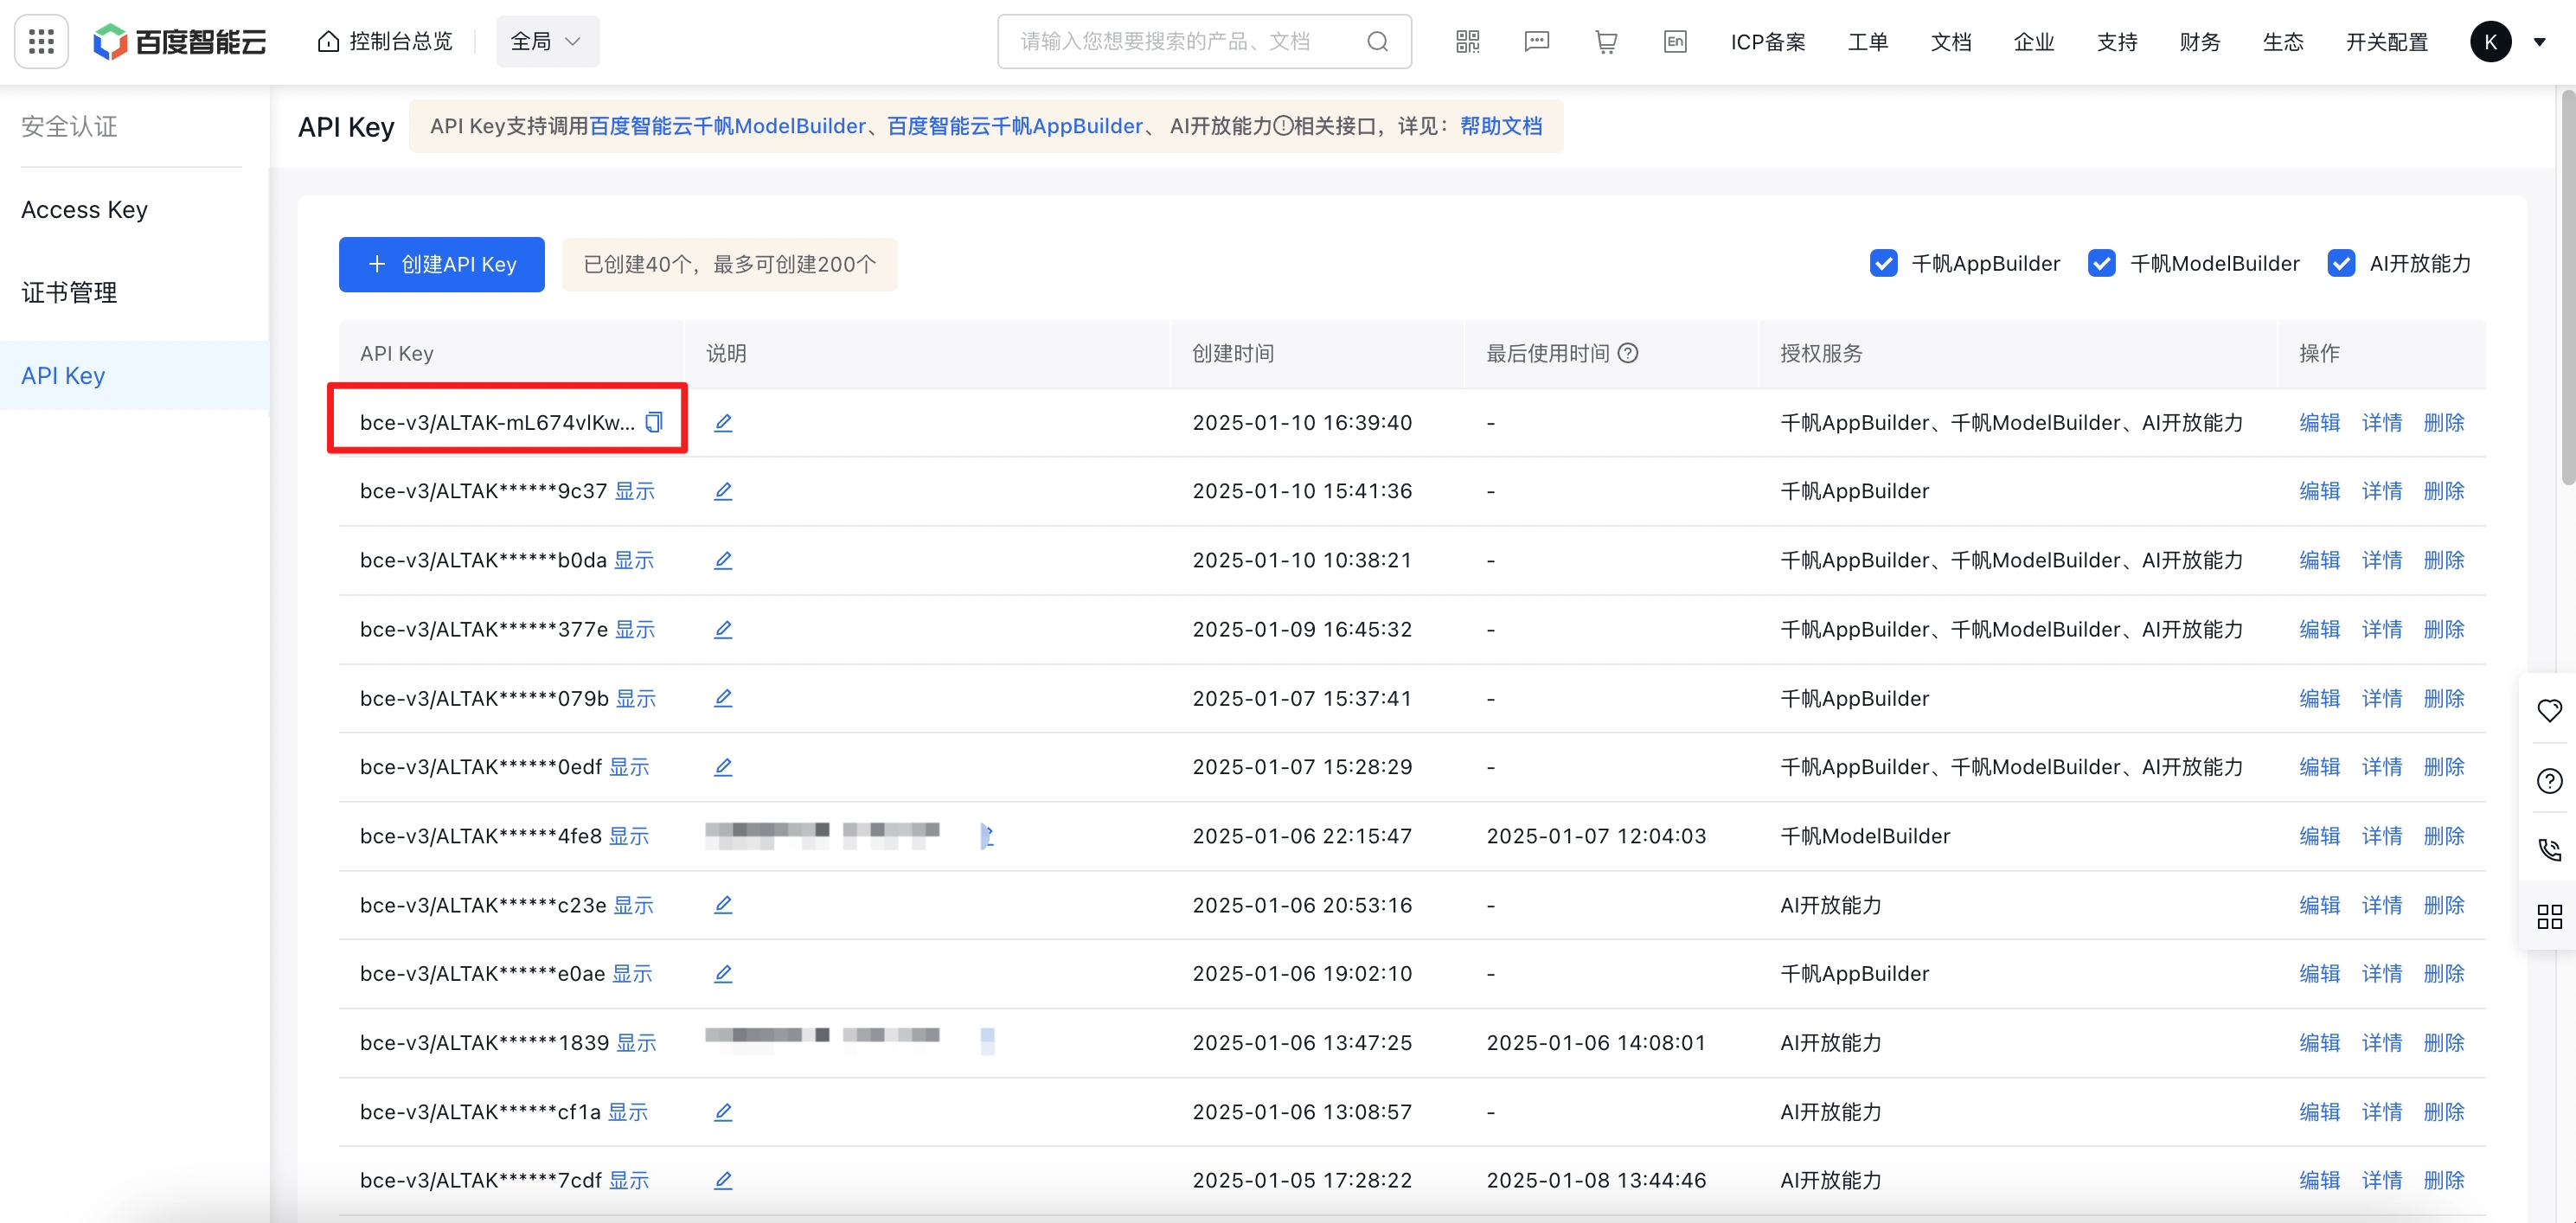
Task: Open 支持 in top navigation
Action: point(2116,42)
